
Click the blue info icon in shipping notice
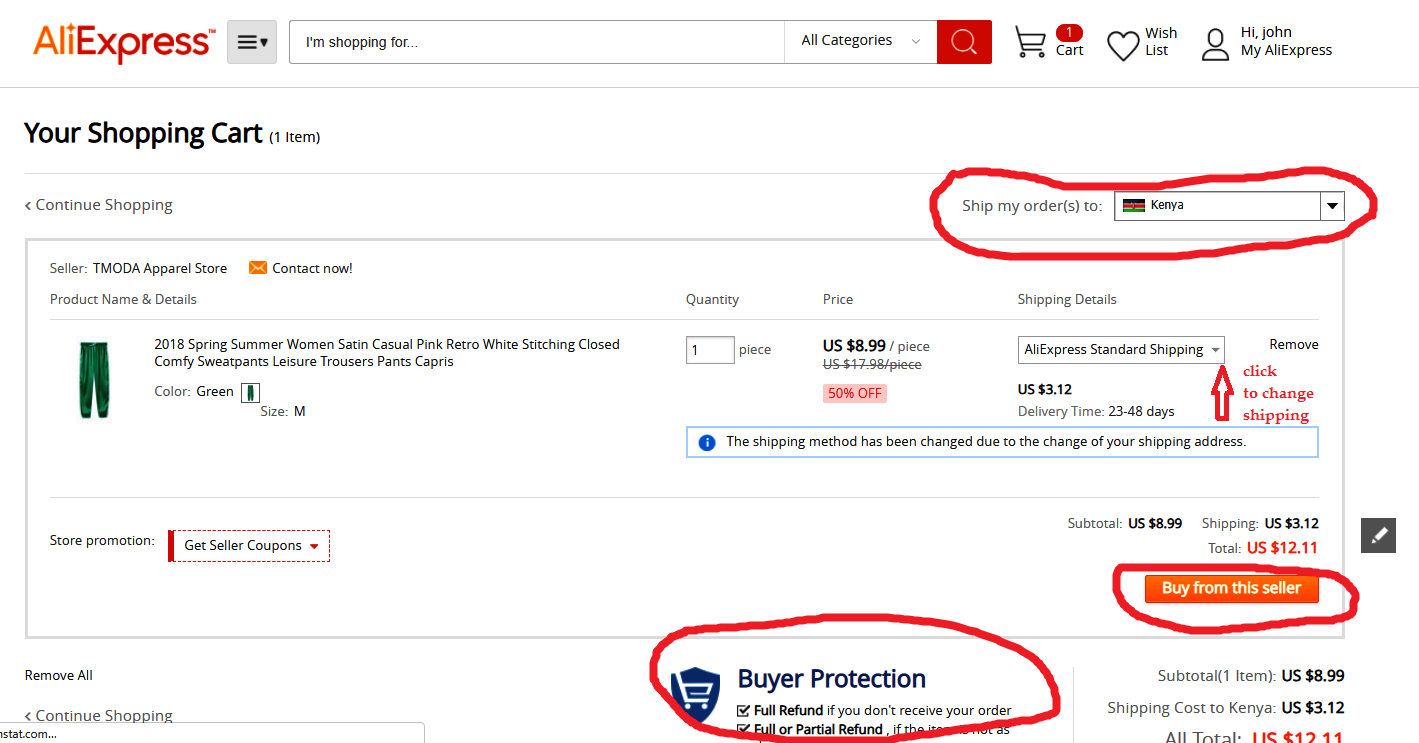coord(707,442)
